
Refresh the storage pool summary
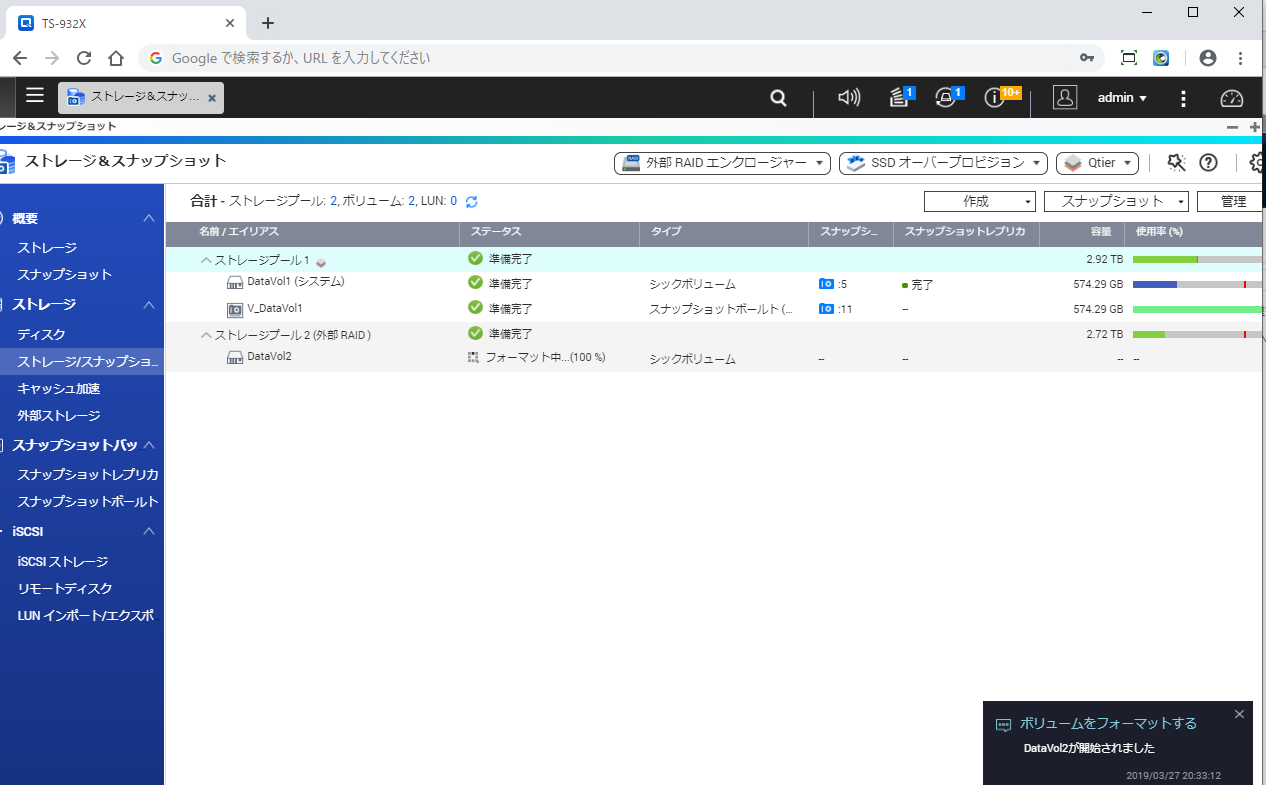coord(472,202)
